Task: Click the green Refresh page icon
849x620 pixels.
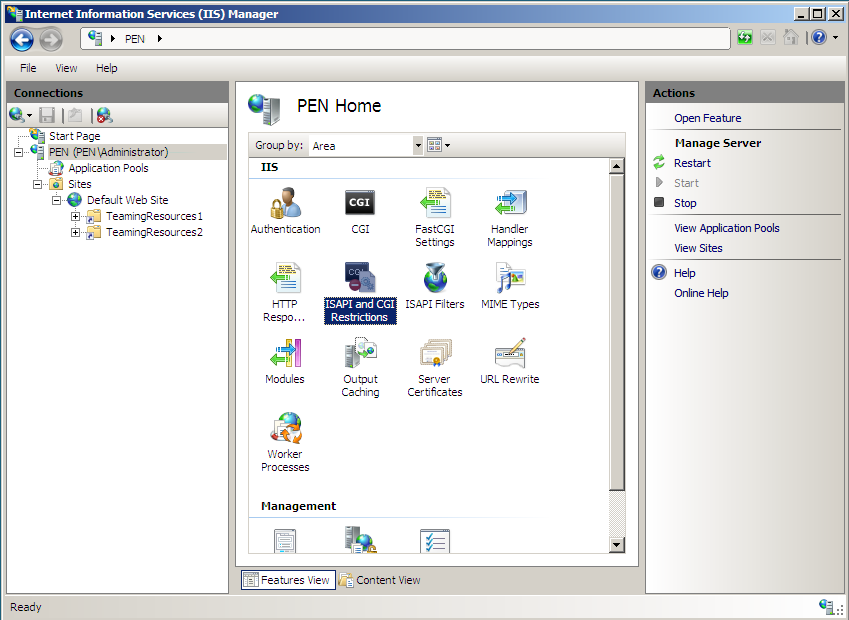Action: pos(745,37)
